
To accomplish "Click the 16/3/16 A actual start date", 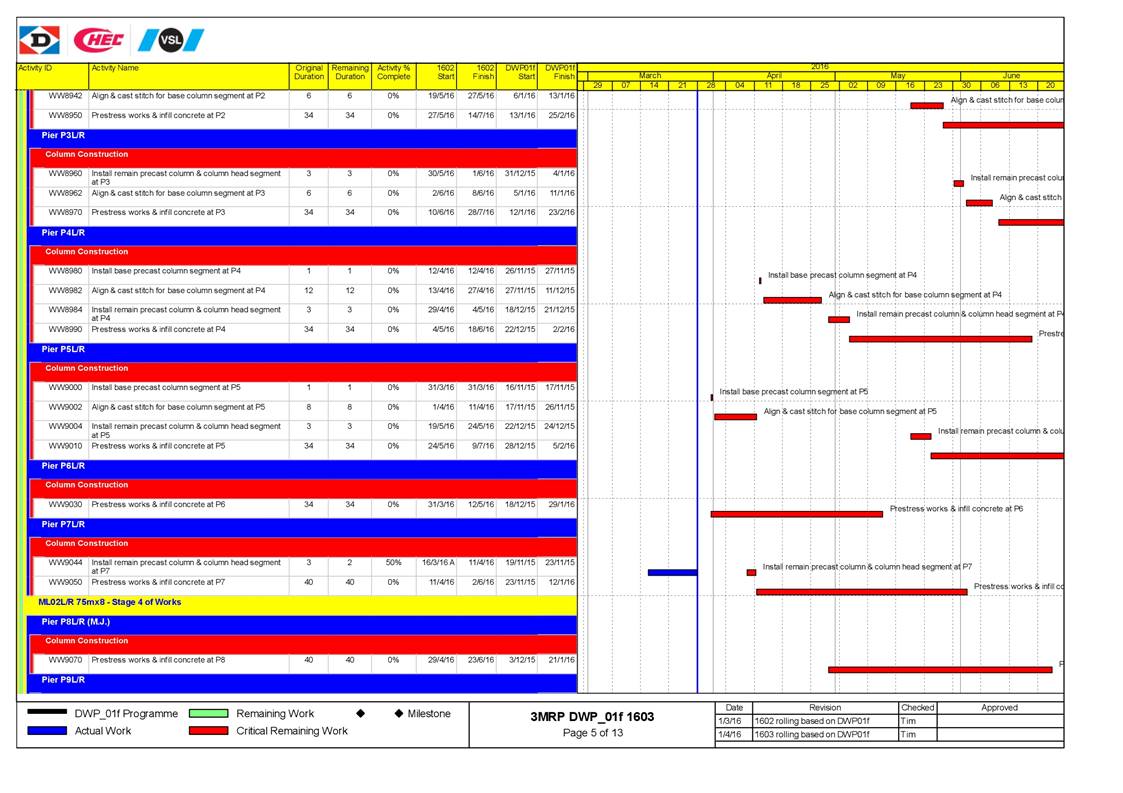I will [438, 563].
